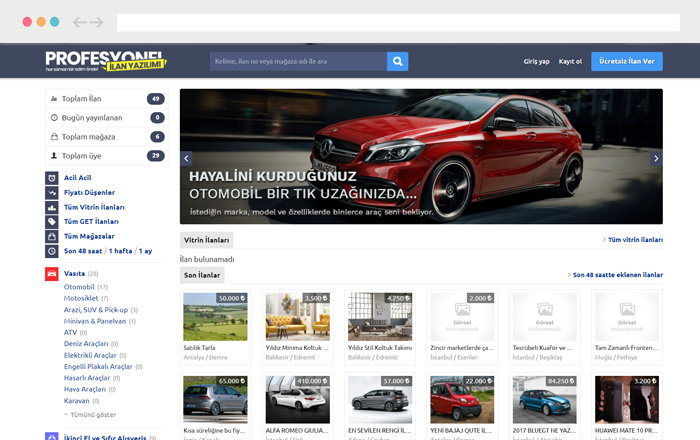Click the 1 ay filter link

pos(146,251)
